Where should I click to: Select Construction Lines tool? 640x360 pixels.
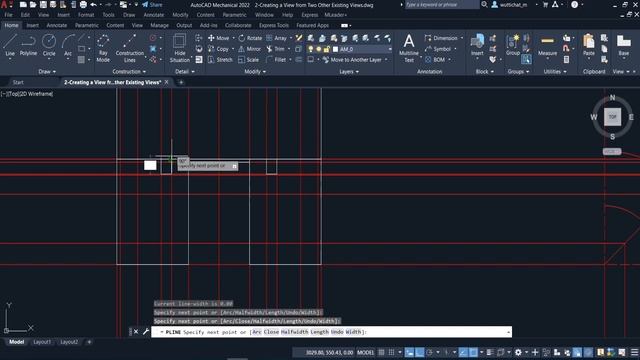tap(129, 48)
